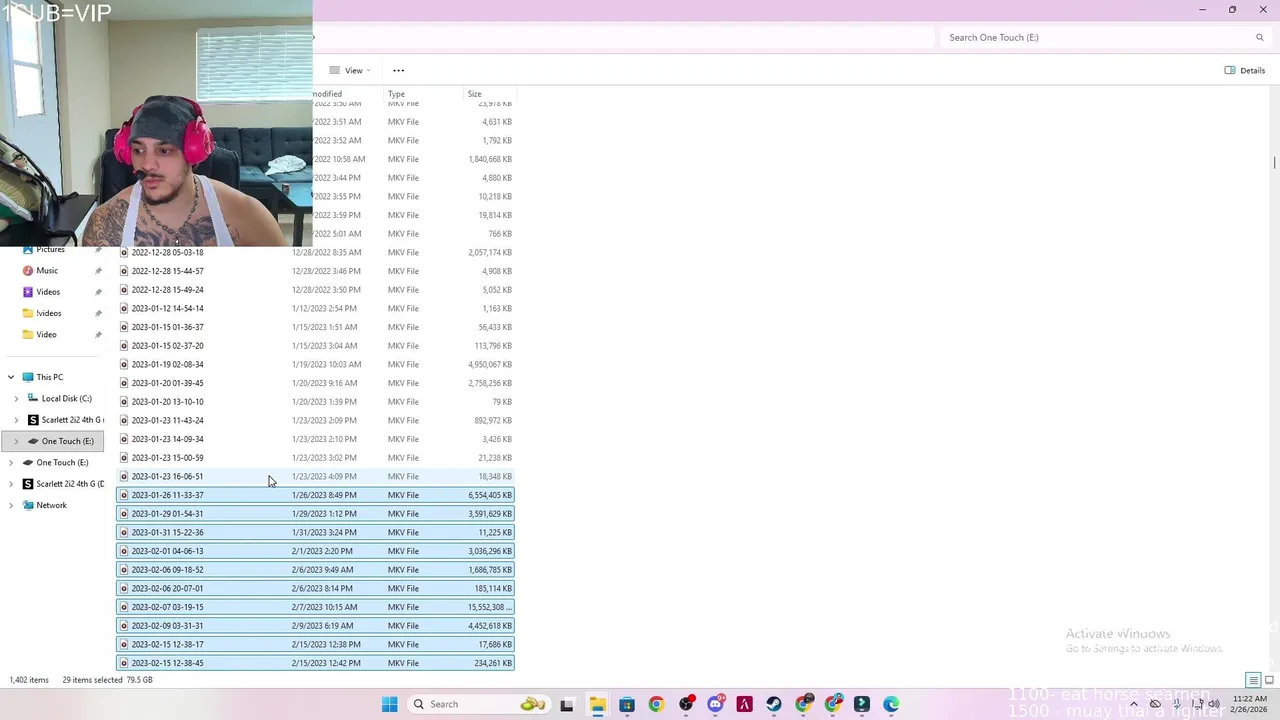The image size is (1280, 720).
Task: Select Network in the navigation pane
Action: click(x=51, y=505)
